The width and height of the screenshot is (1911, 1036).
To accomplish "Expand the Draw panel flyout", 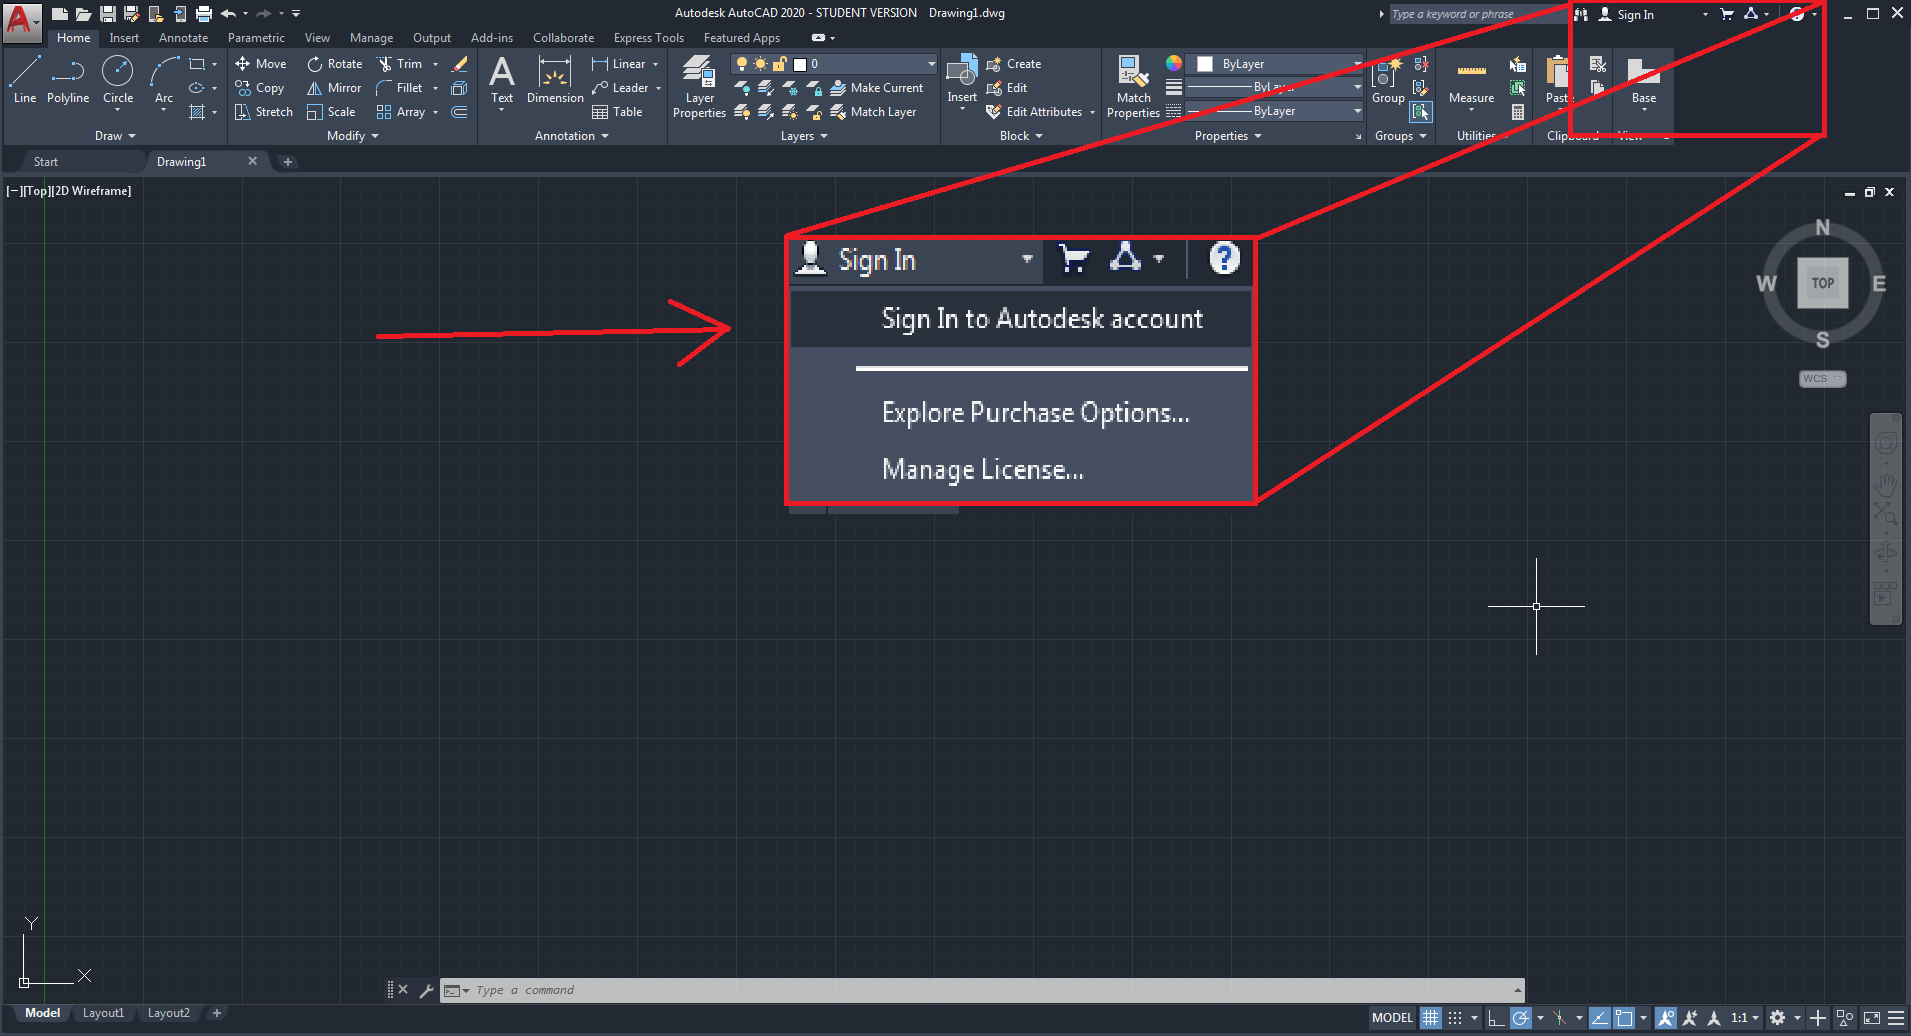I will coord(115,136).
